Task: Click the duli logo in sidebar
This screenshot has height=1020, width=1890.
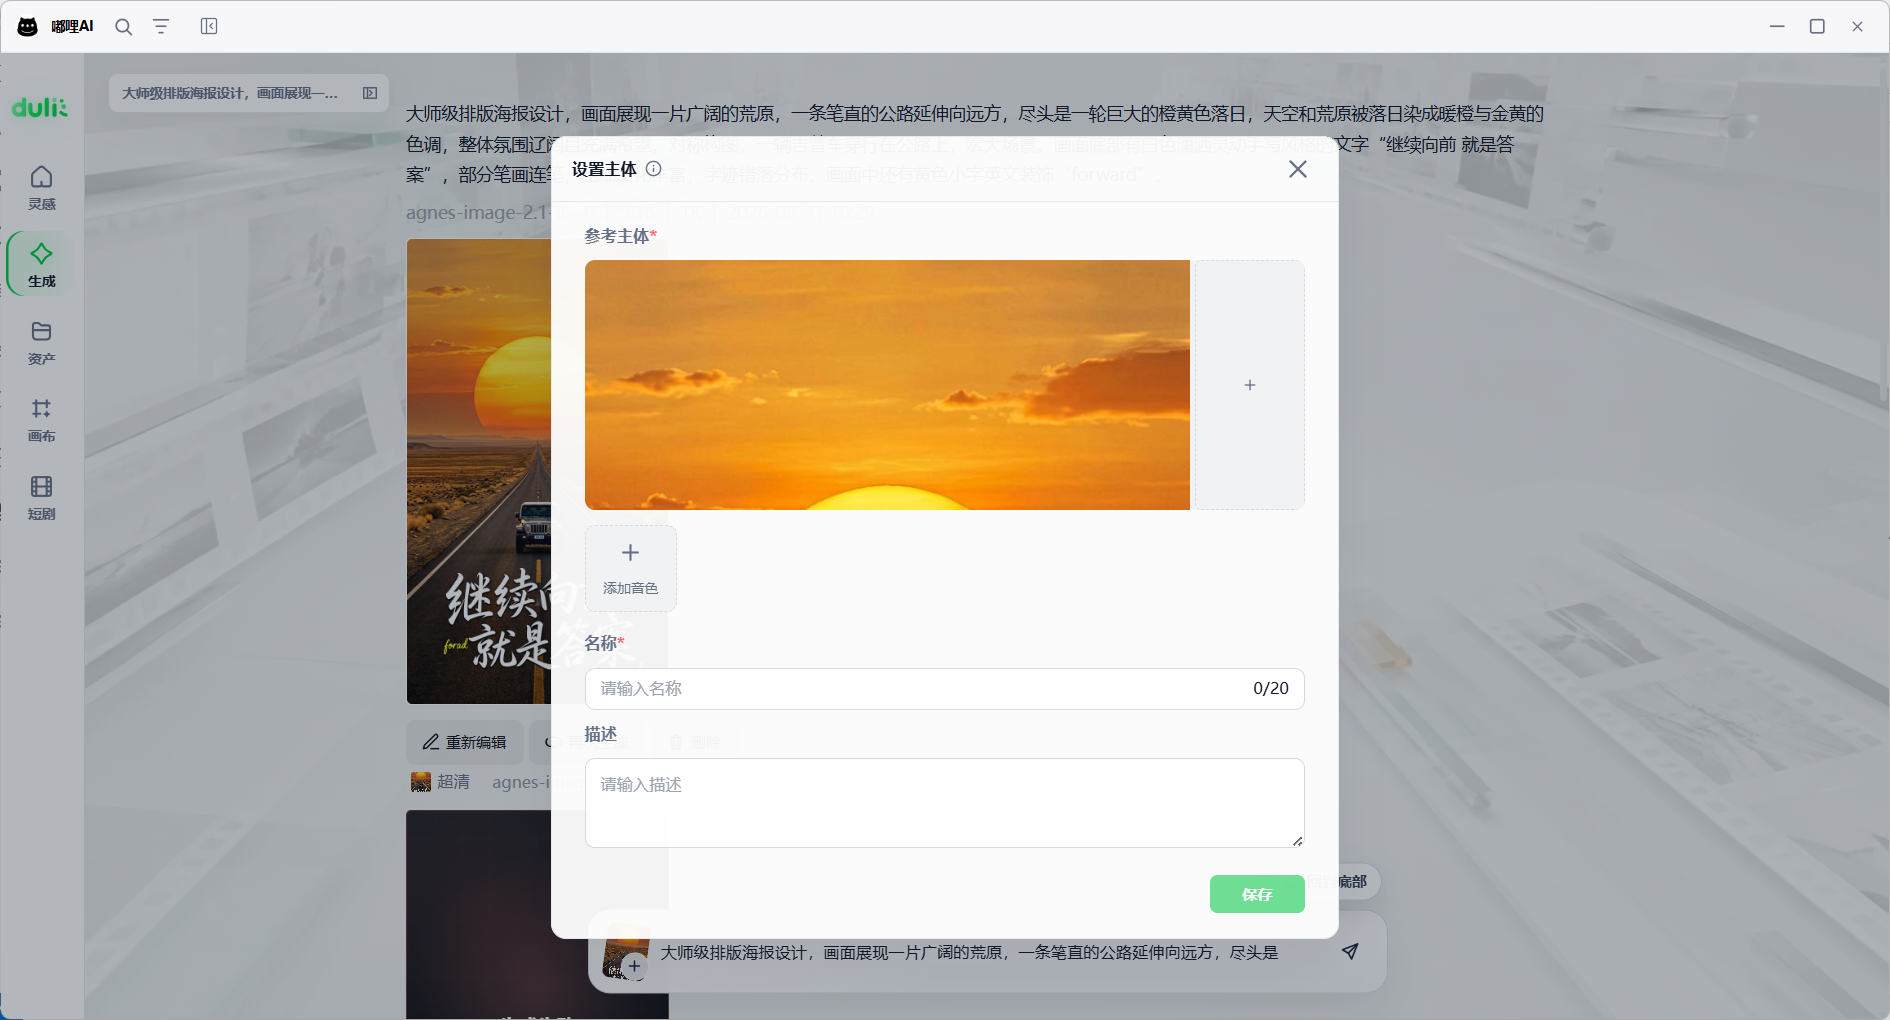Action: click(x=40, y=107)
